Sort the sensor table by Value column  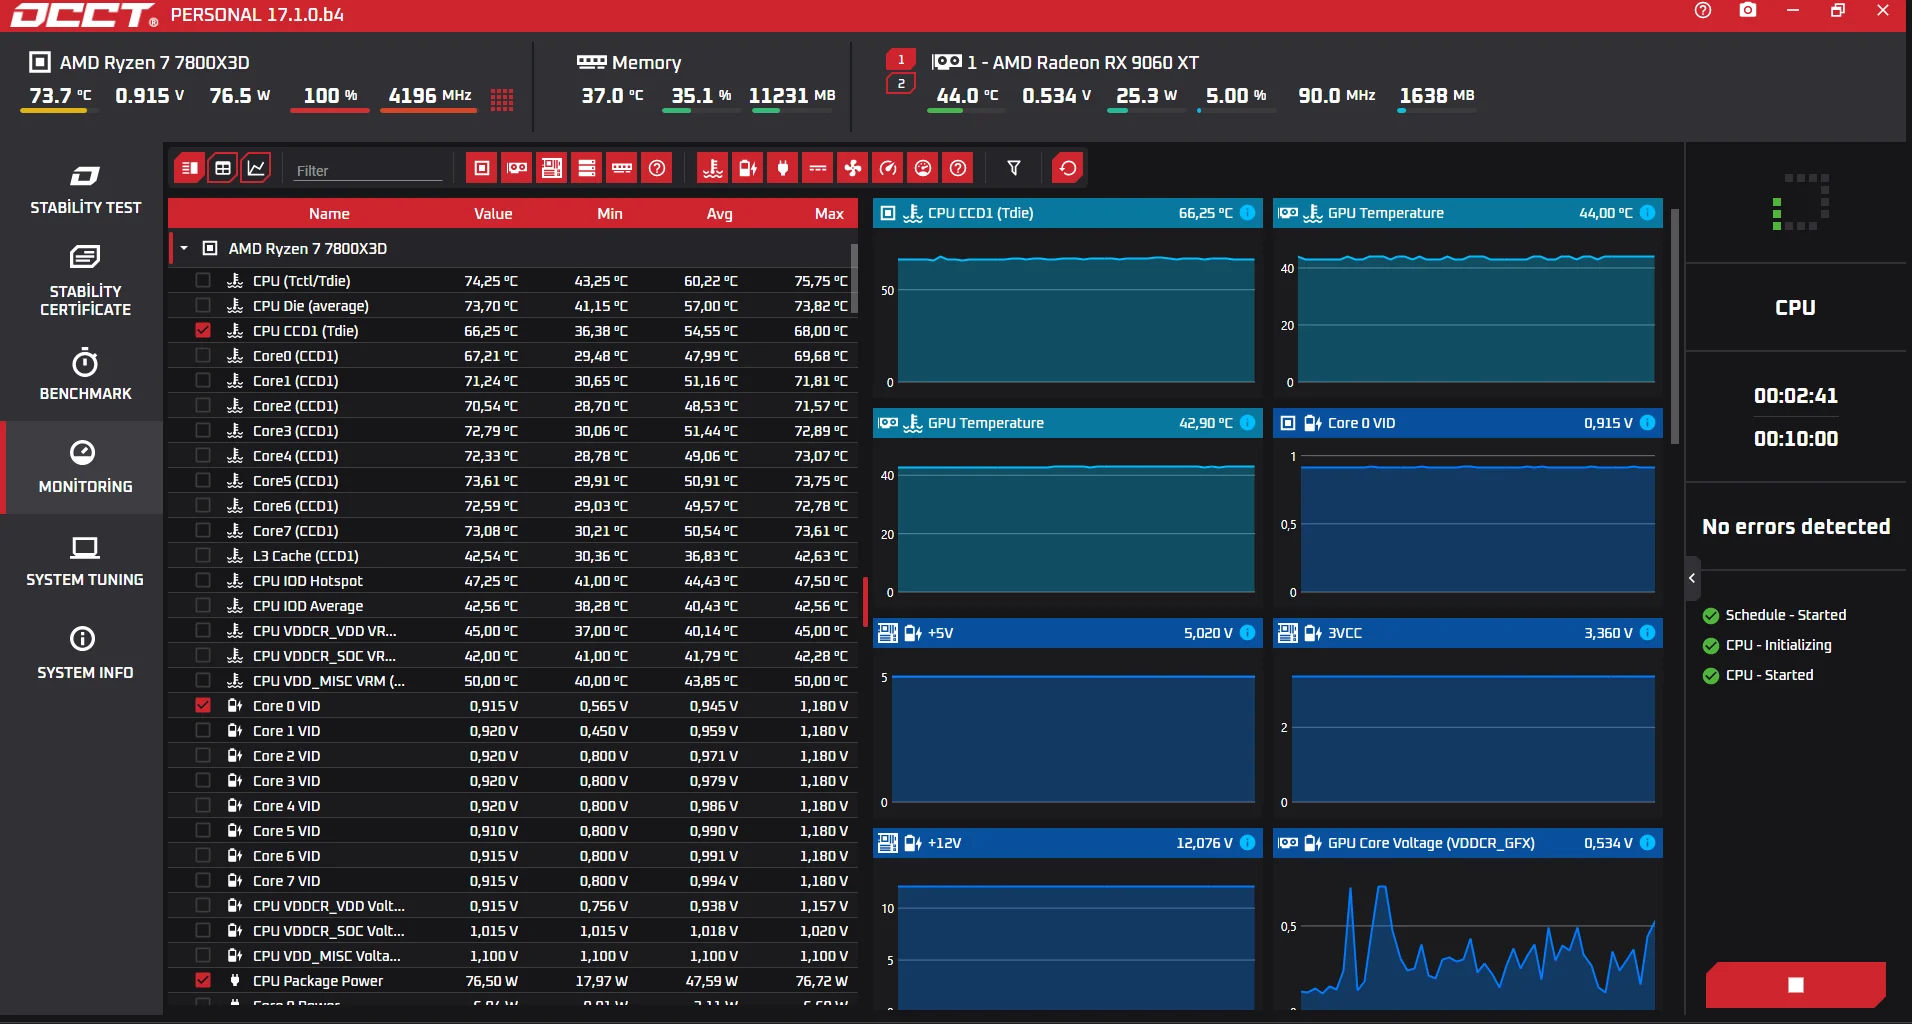coord(493,214)
